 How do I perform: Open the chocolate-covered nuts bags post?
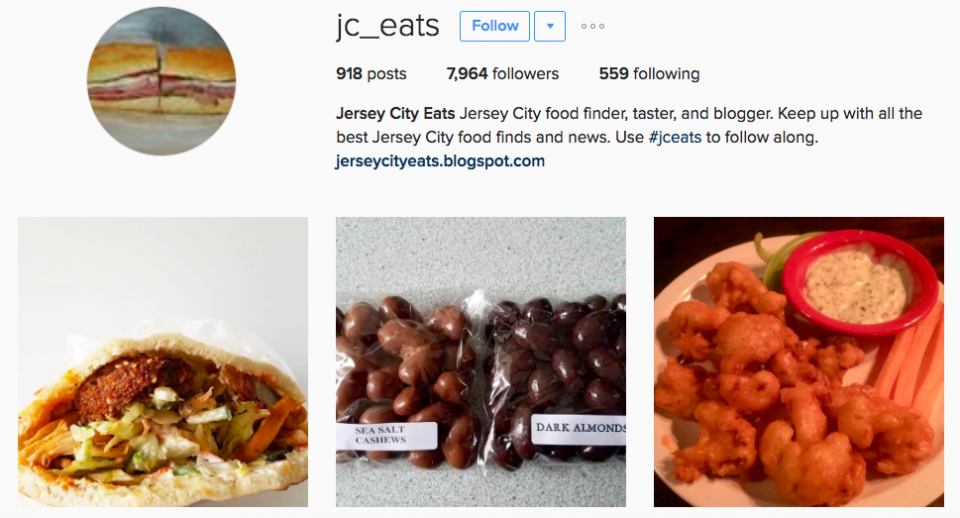point(481,362)
